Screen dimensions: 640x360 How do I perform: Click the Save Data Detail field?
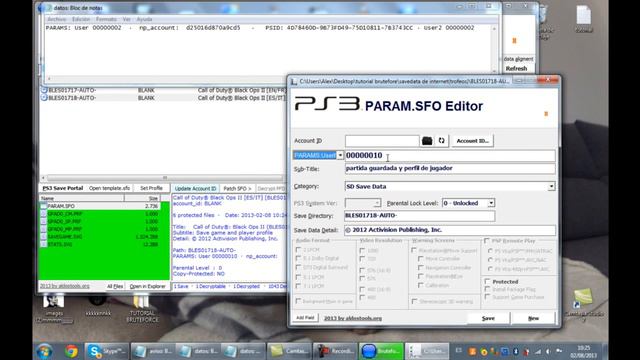[x=450, y=230]
